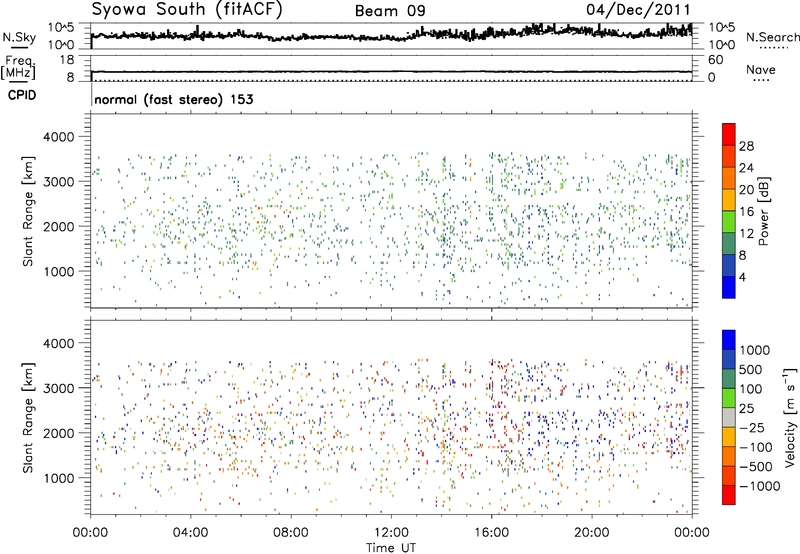The width and height of the screenshot is (800, 554).
Task: Click the '4000' tick on power panel
Action: 59,137
